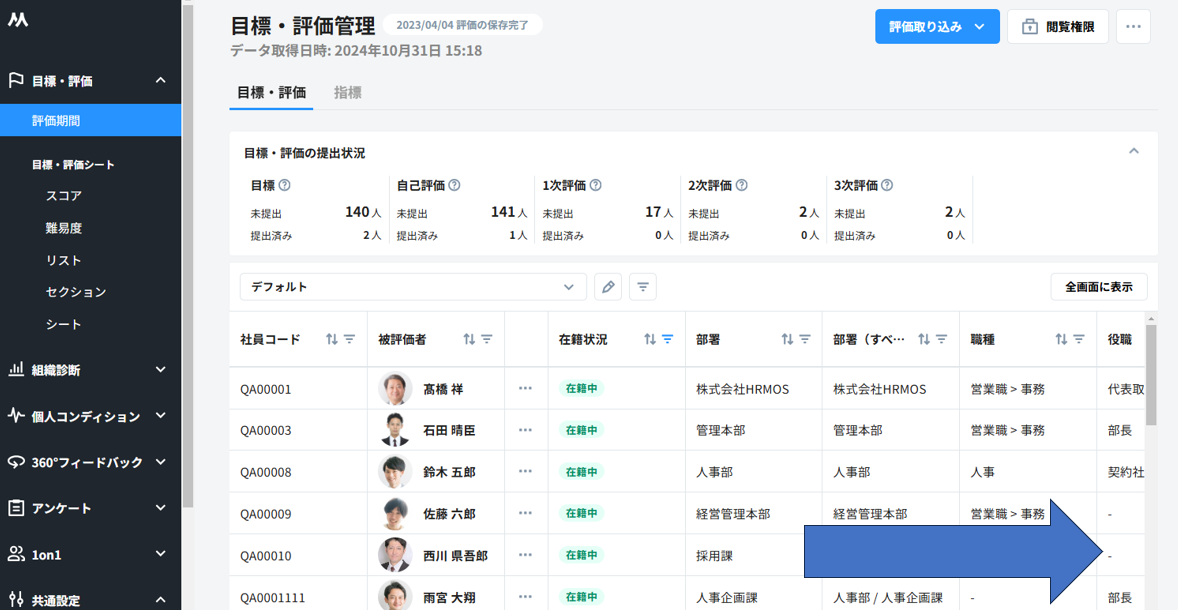The width and height of the screenshot is (1178, 610).
Task: Click the filter icon next to the edit pencil
Action: 643,287
